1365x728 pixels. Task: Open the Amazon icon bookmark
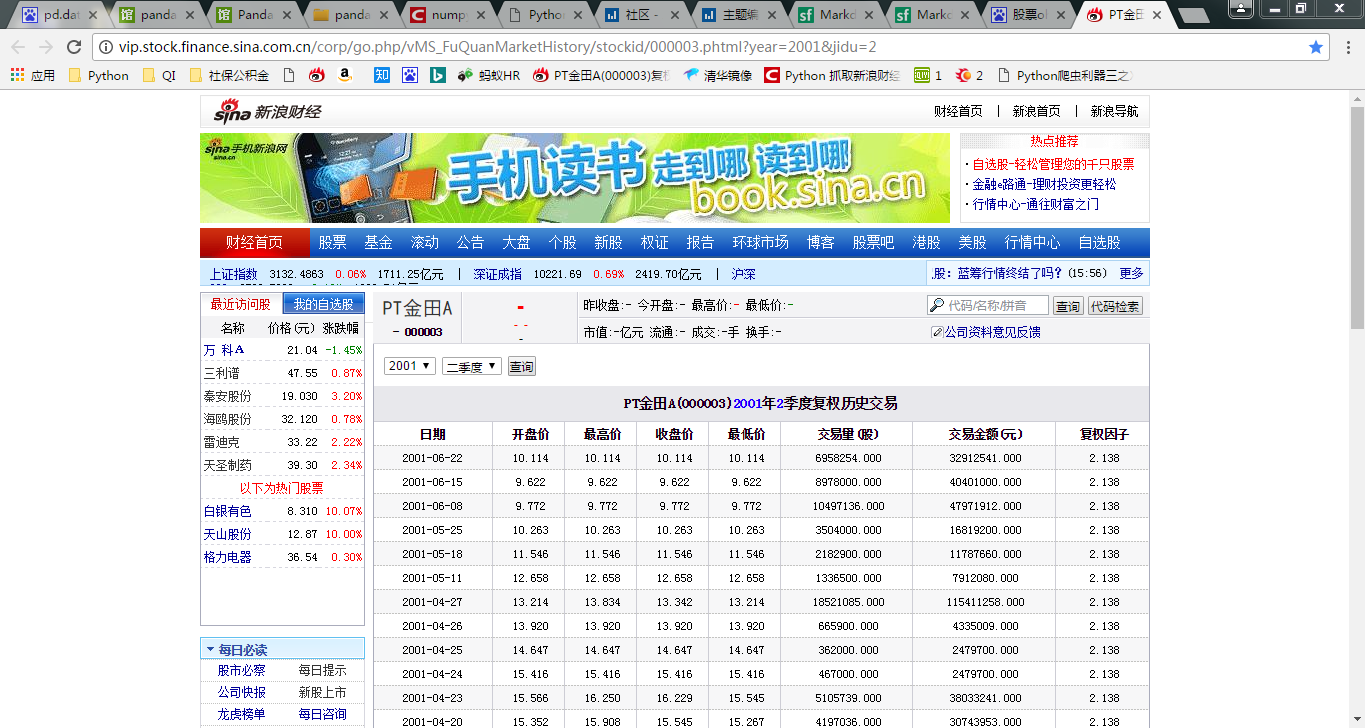[x=345, y=75]
